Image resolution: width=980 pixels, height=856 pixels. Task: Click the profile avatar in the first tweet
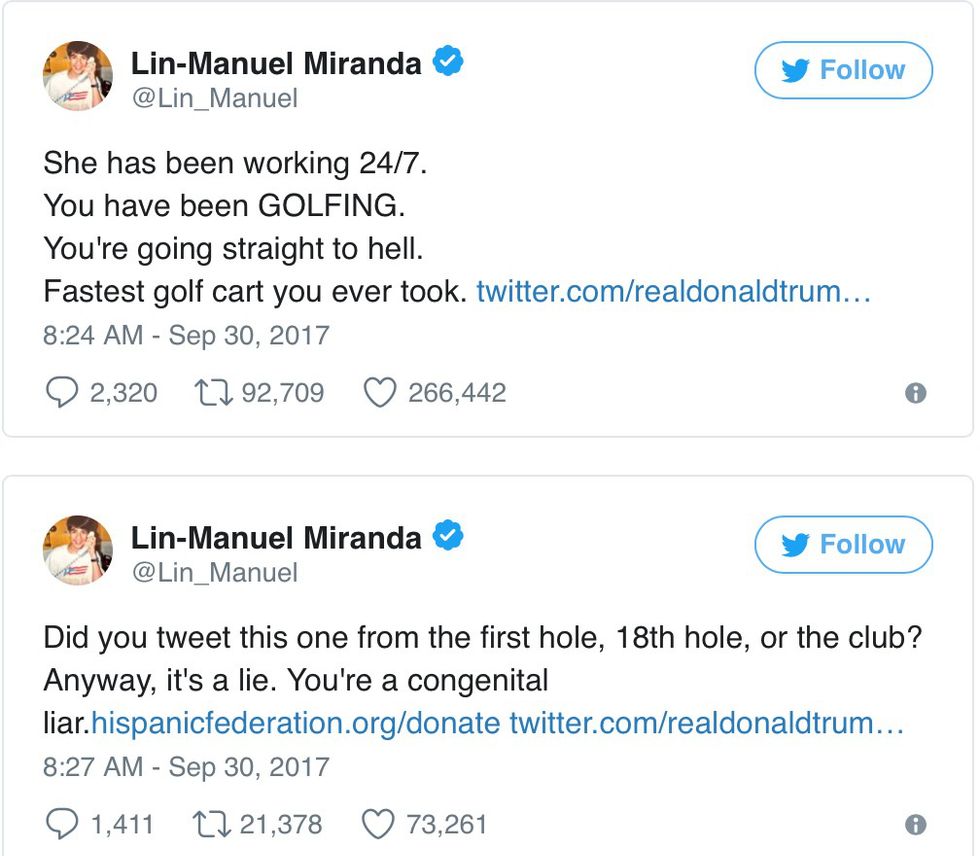click(x=77, y=76)
